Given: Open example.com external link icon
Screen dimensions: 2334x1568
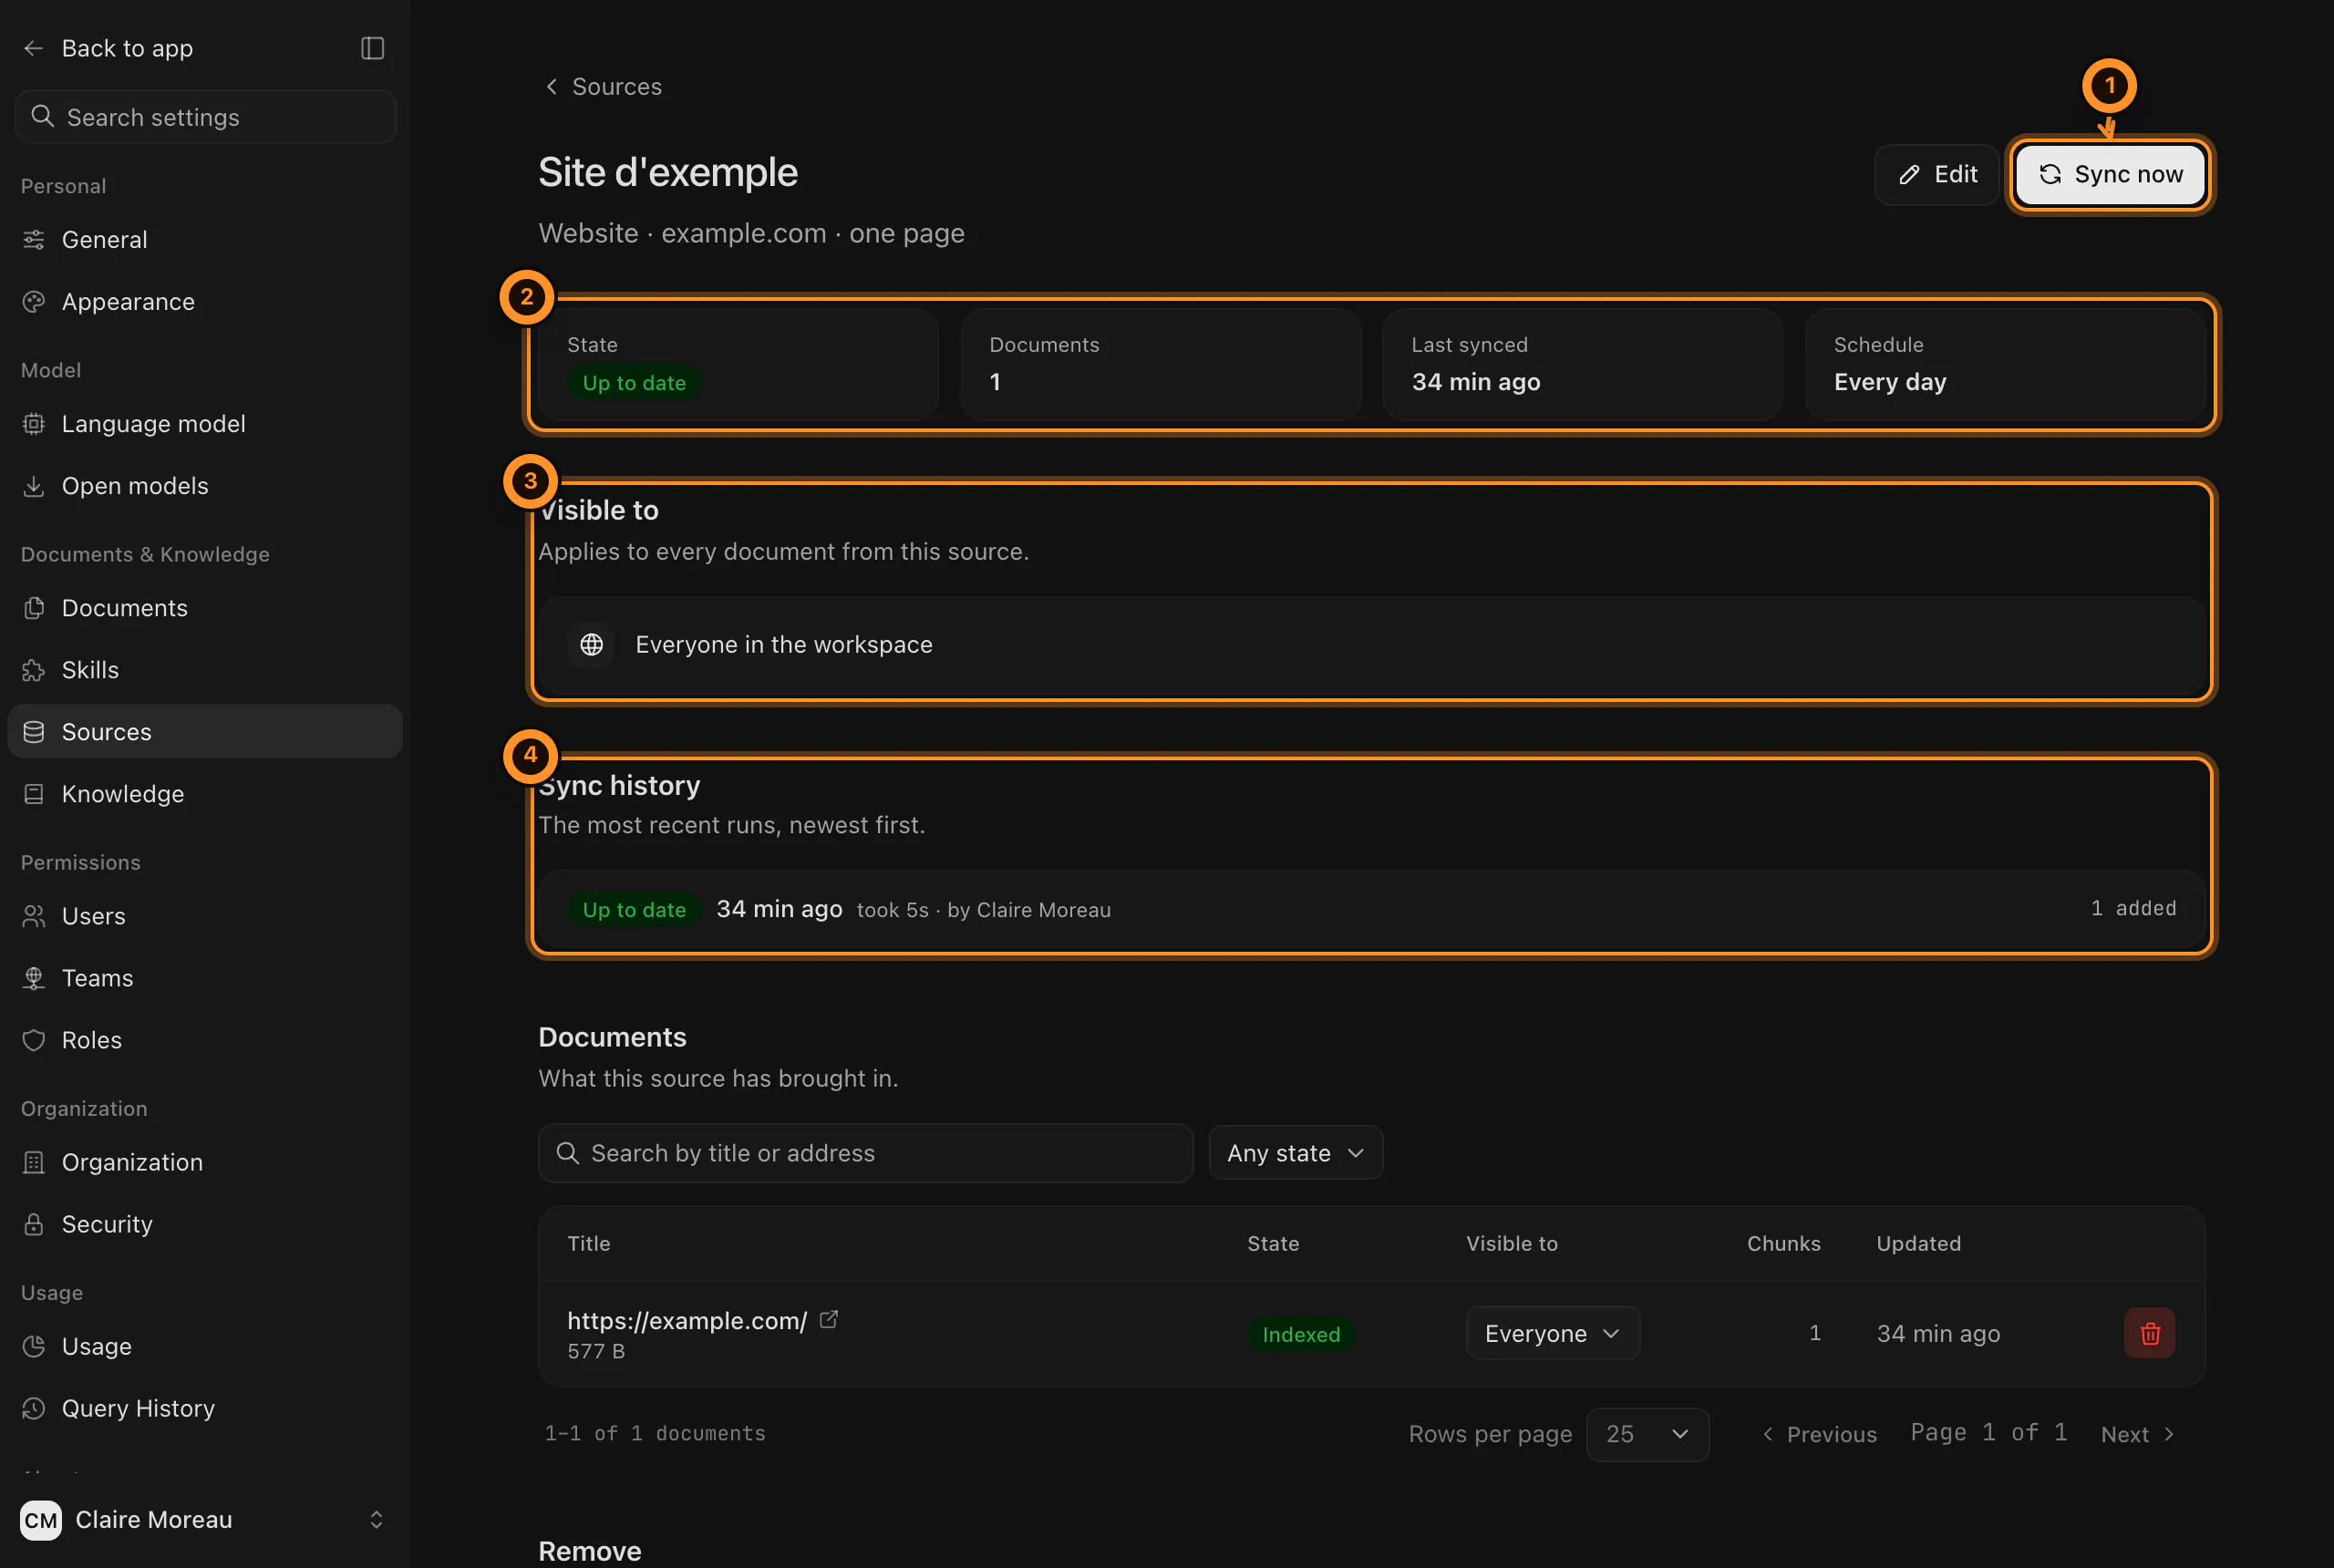Looking at the screenshot, I should coord(828,1319).
